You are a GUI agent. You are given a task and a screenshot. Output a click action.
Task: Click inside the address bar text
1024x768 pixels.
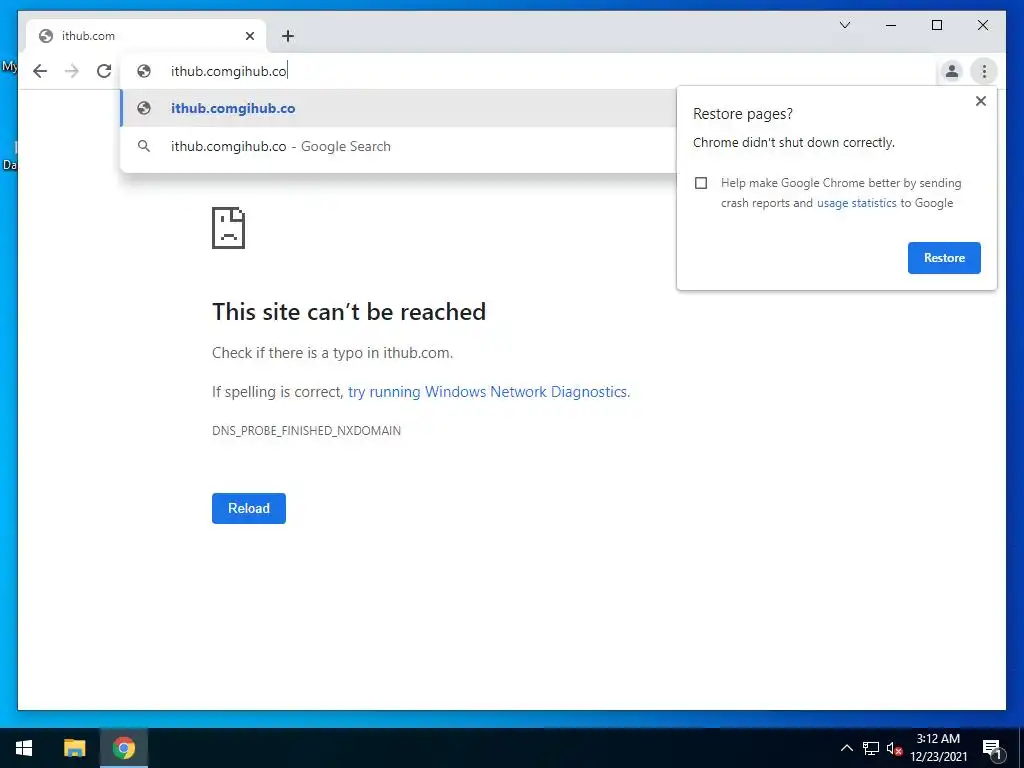(x=229, y=71)
